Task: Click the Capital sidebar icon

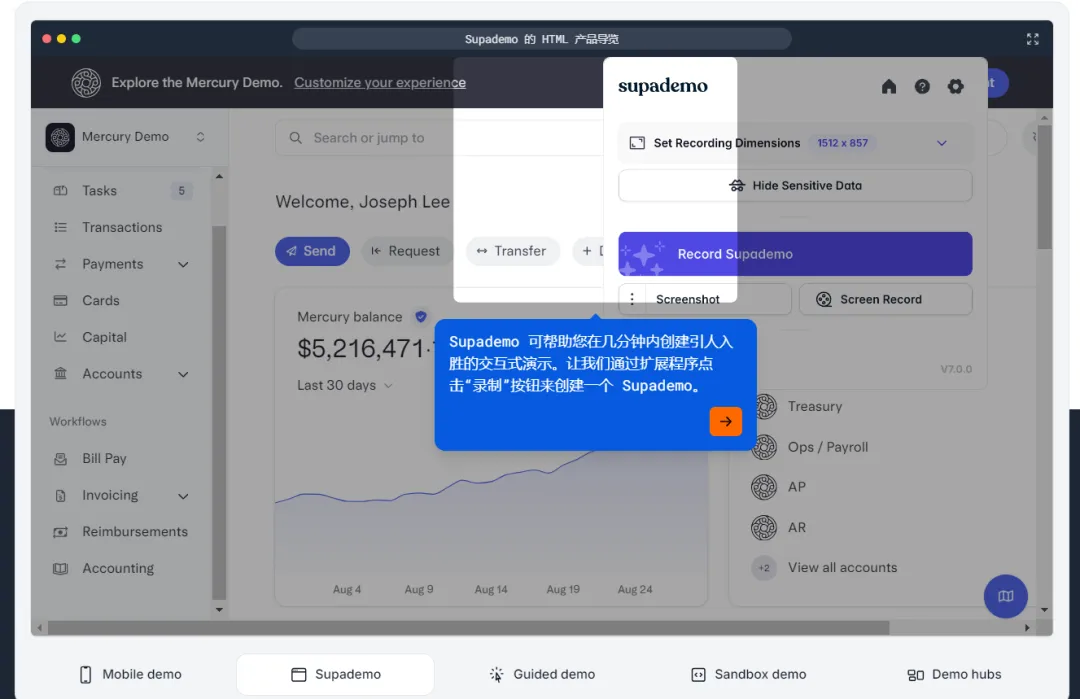Action: pyautogui.click(x=62, y=337)
